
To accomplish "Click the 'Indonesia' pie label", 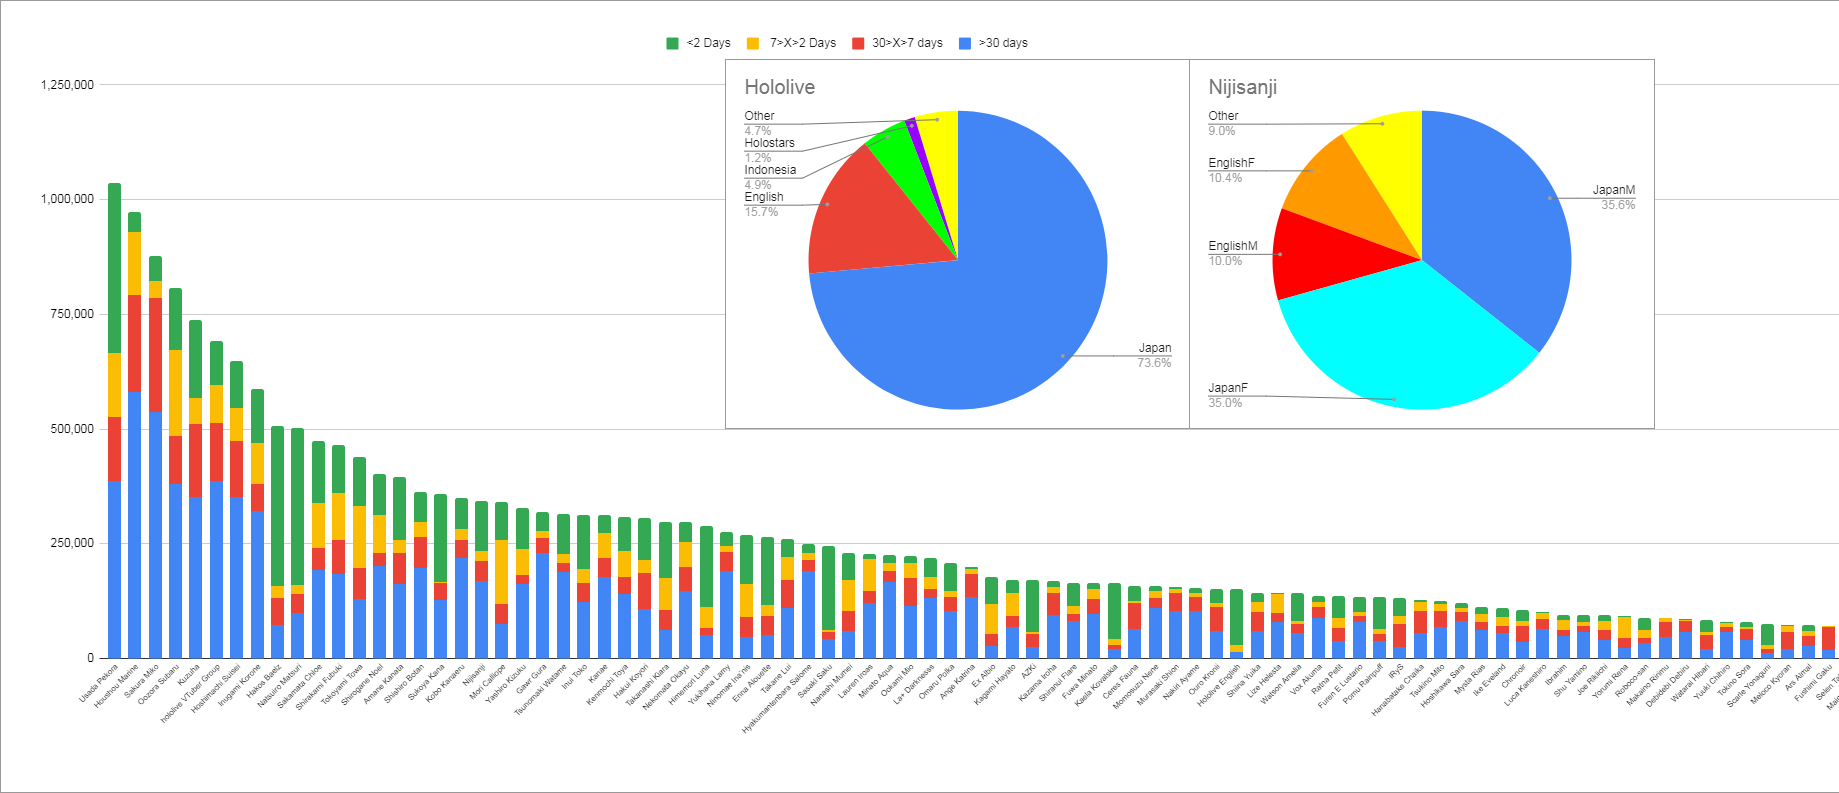I will coord(770,170).
